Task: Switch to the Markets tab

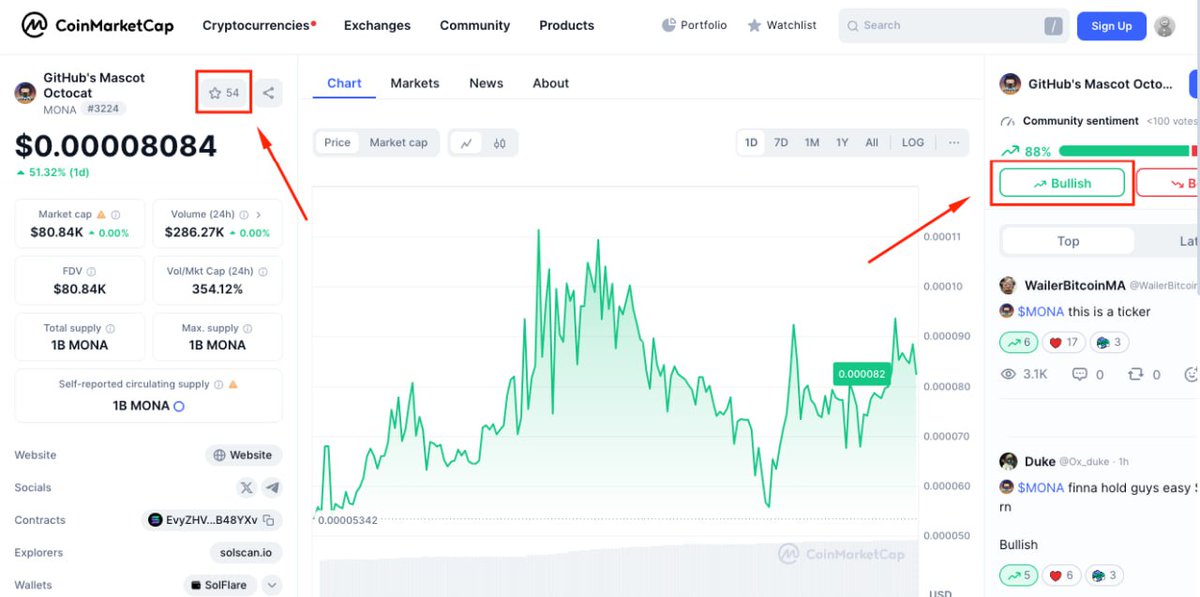Action: (415, 83)
